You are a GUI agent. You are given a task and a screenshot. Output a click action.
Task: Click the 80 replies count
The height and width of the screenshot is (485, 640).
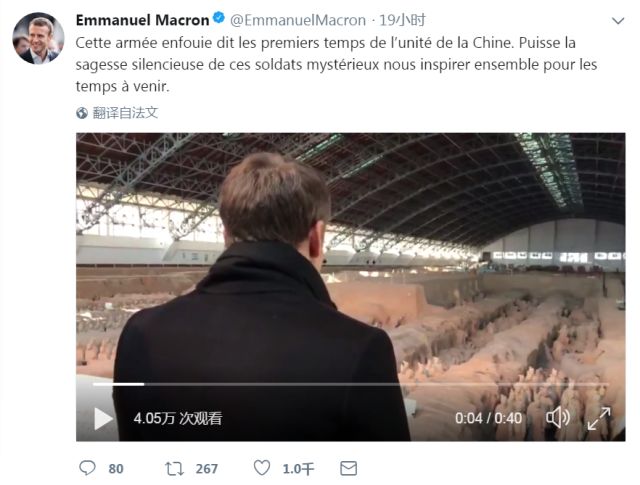coord(116,469)
